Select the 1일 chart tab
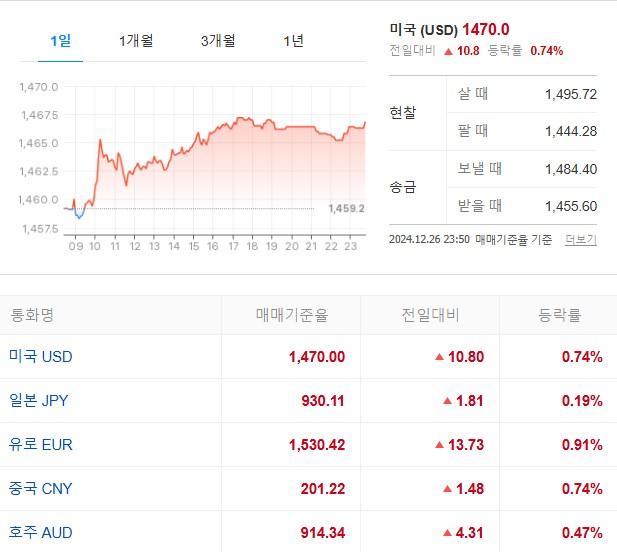Viewport: 617px width, 552px height. click(x=60, y=41)
